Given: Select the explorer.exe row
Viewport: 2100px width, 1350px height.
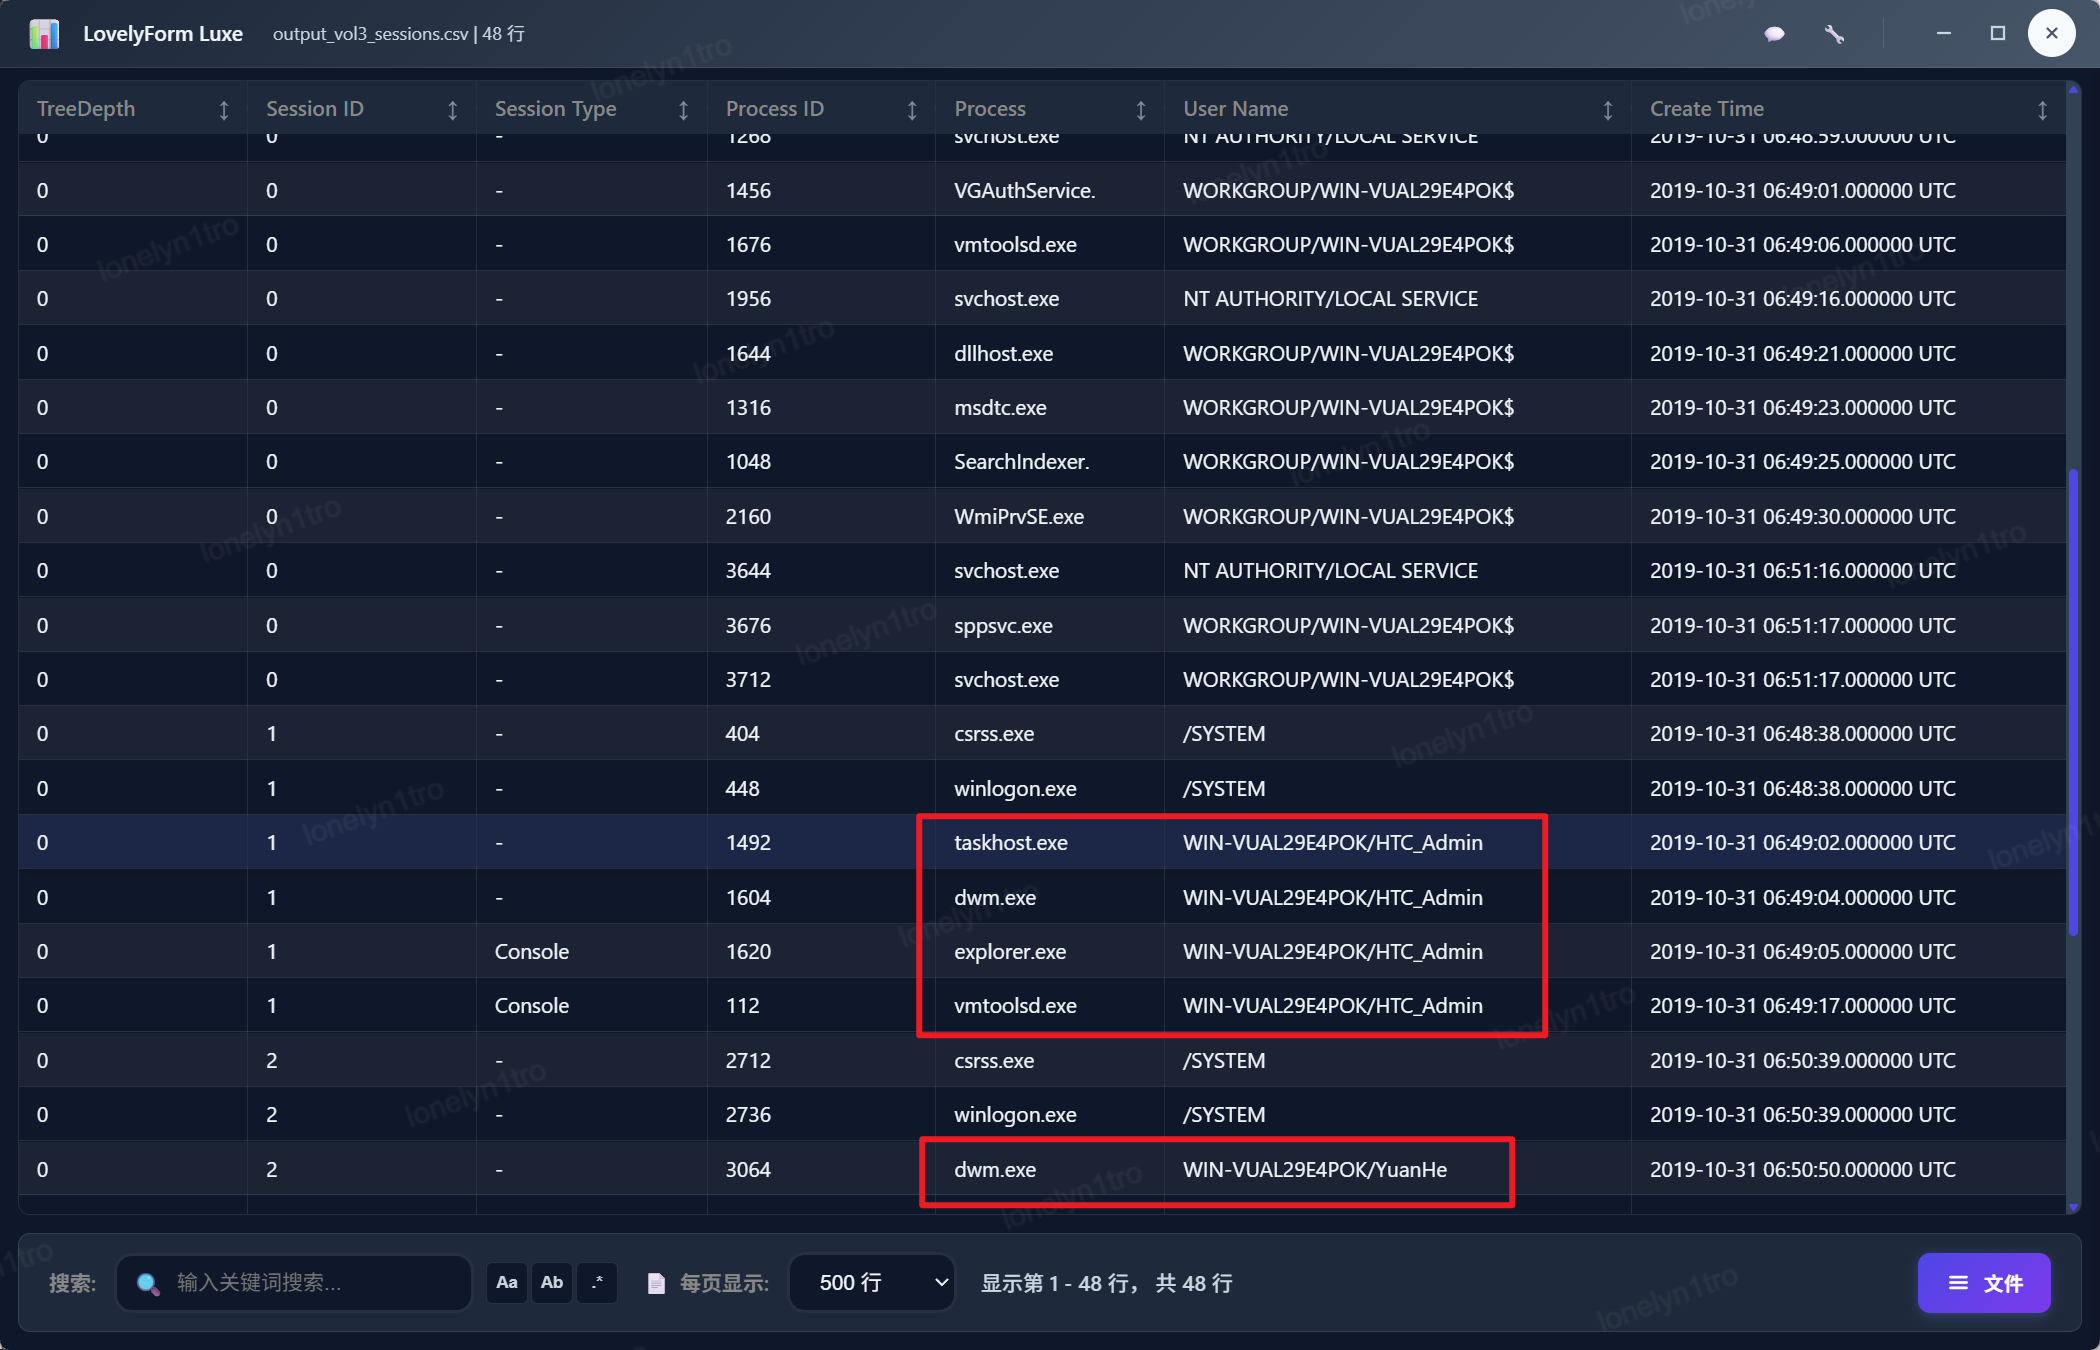Looking at the screenshot, I should (1010, 951).
